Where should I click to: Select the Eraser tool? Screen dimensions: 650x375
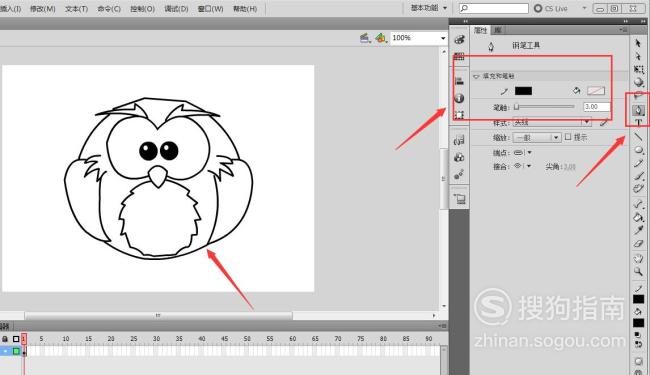(638, 244)
